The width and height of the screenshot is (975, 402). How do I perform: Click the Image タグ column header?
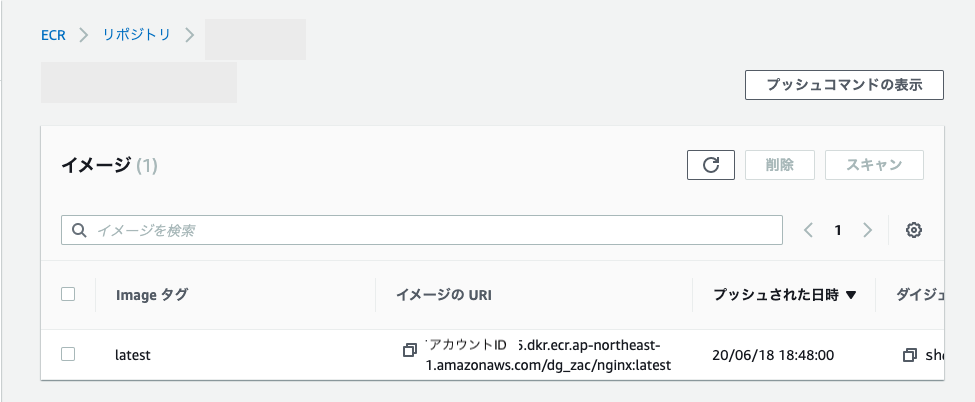click(152, 295)
